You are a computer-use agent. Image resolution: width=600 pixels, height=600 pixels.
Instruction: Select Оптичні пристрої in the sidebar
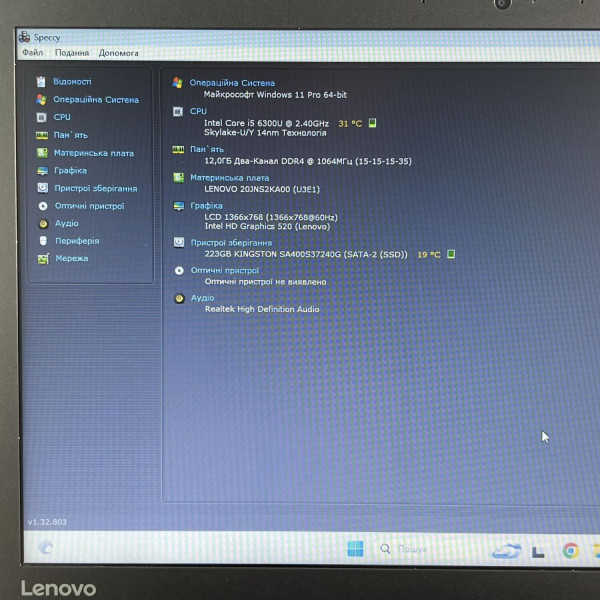click(x=90, y=206)
